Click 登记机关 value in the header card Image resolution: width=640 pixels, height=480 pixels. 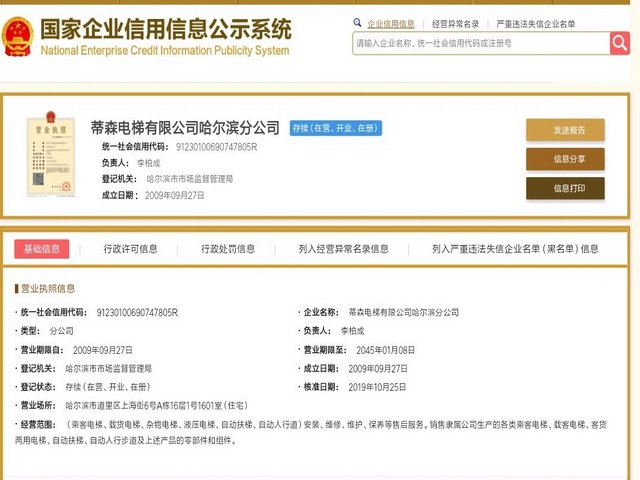pyautogui.click(x=190, y=179)
